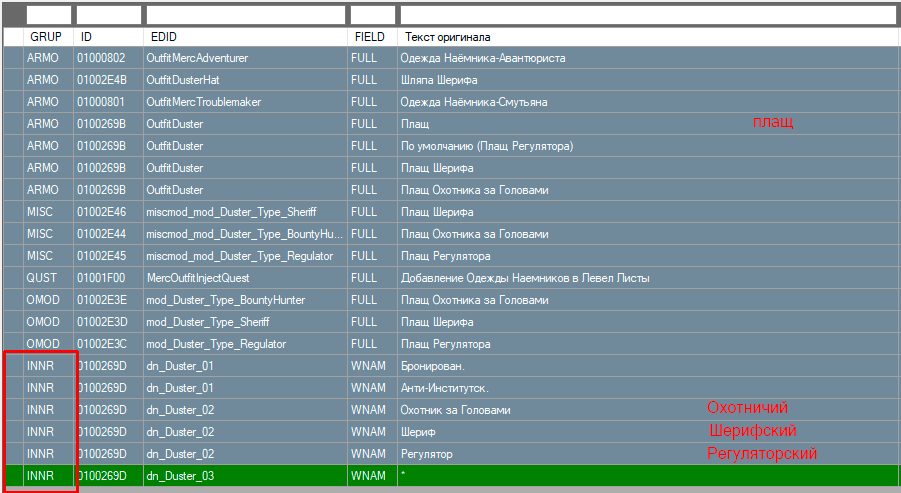Click ID cell 01002E3C
Image resolution: width=901 pixels, height=493 pixels.
(109, 344)
